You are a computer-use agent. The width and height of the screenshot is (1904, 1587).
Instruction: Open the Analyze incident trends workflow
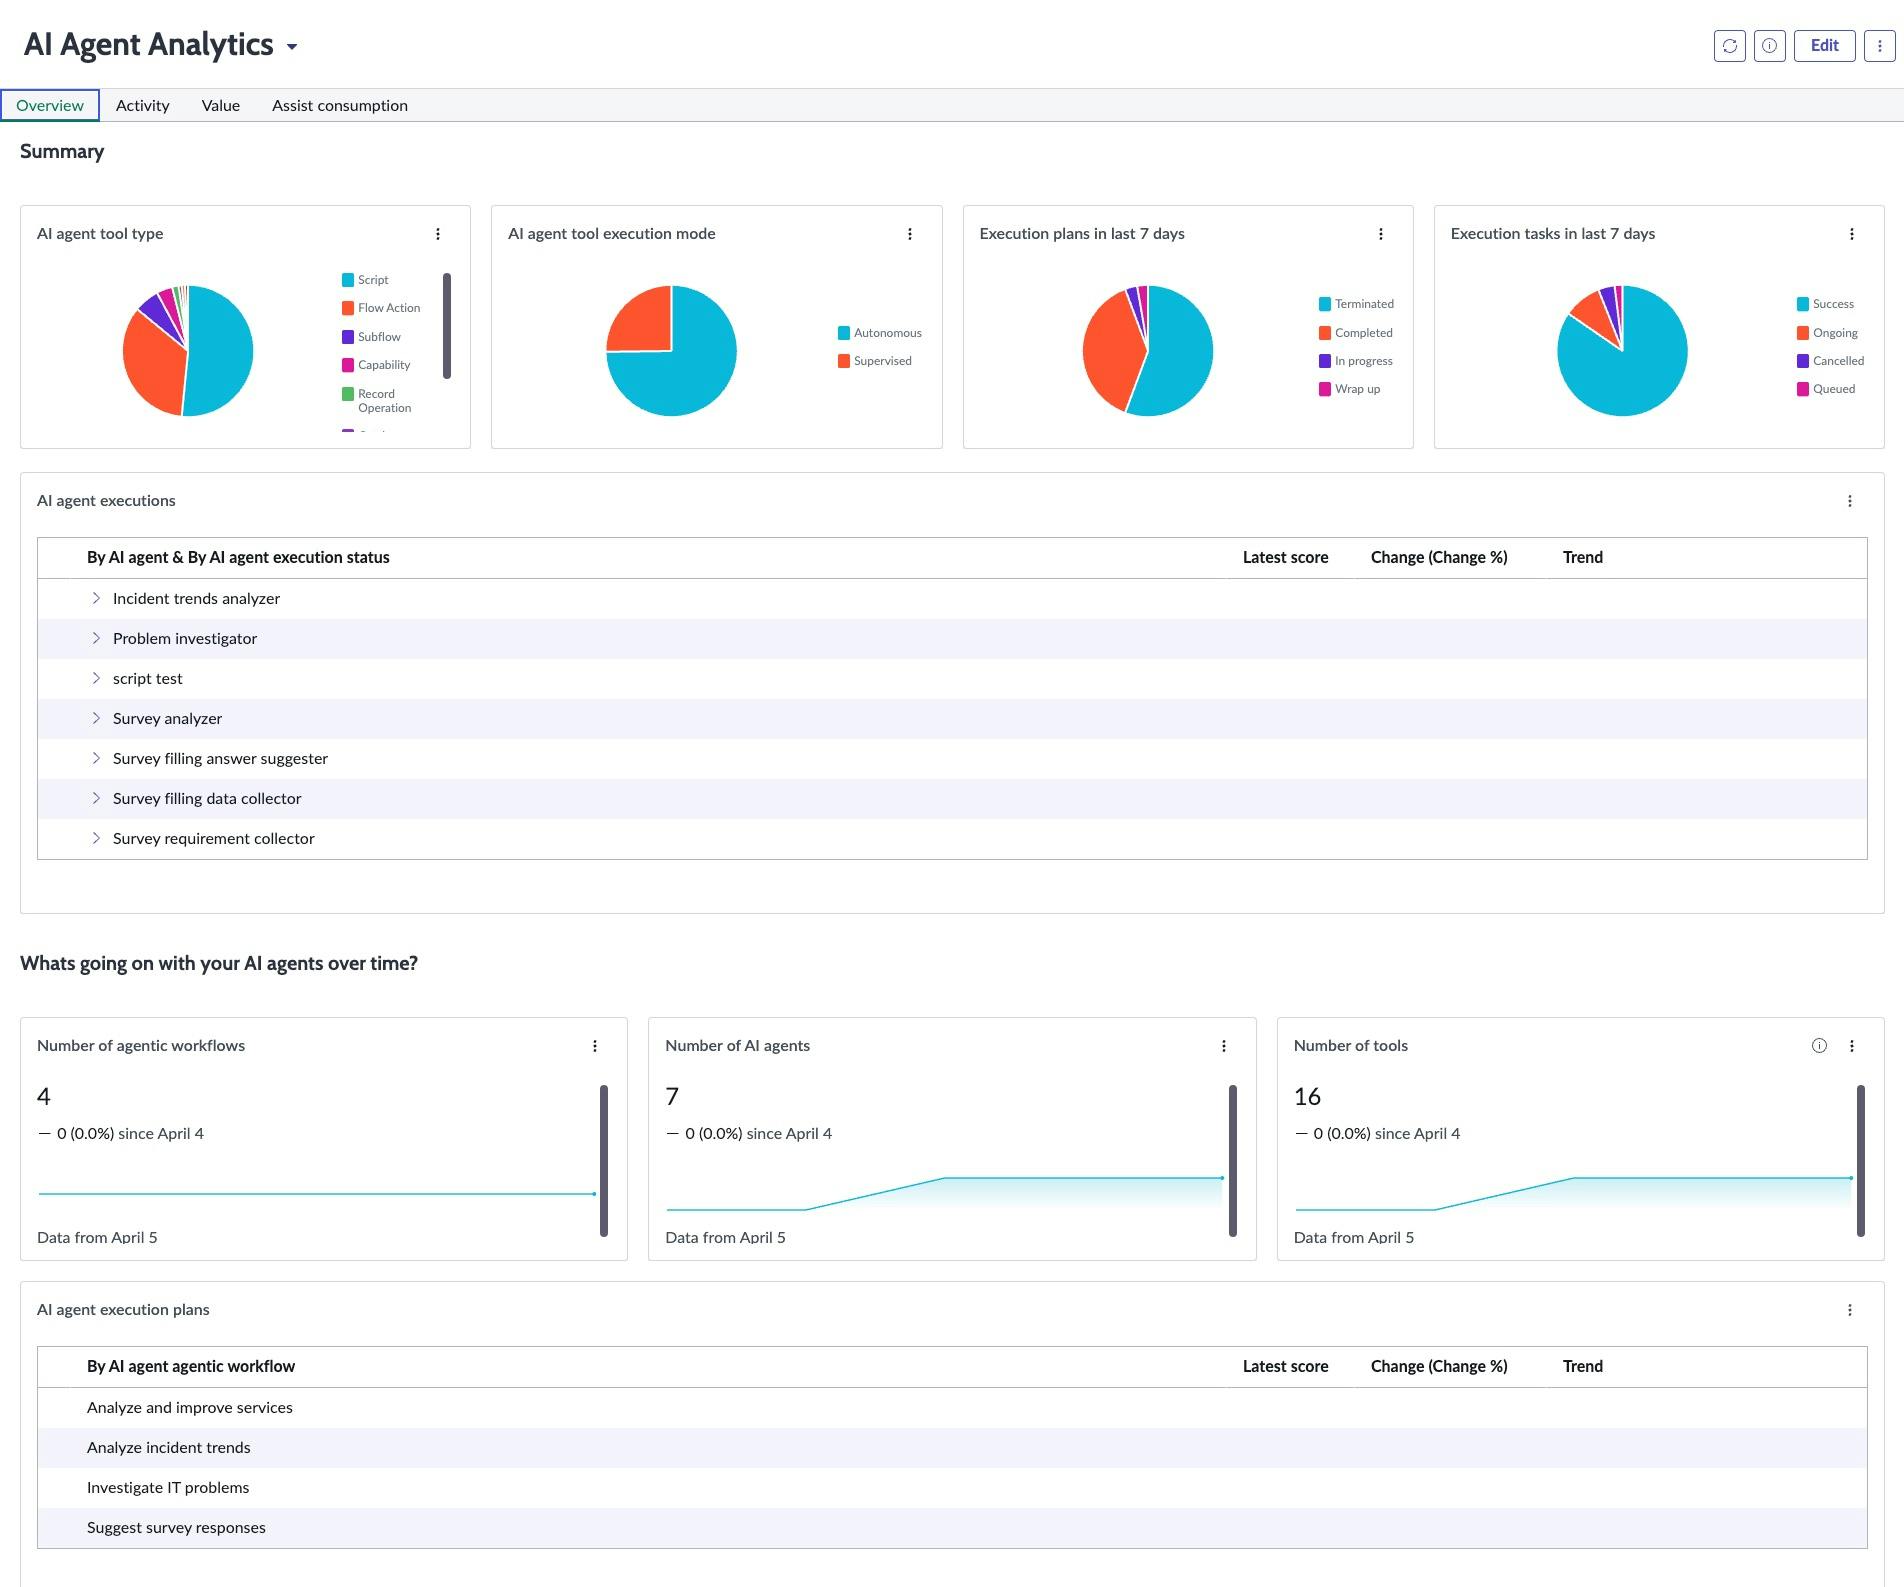click(169, 1447)
